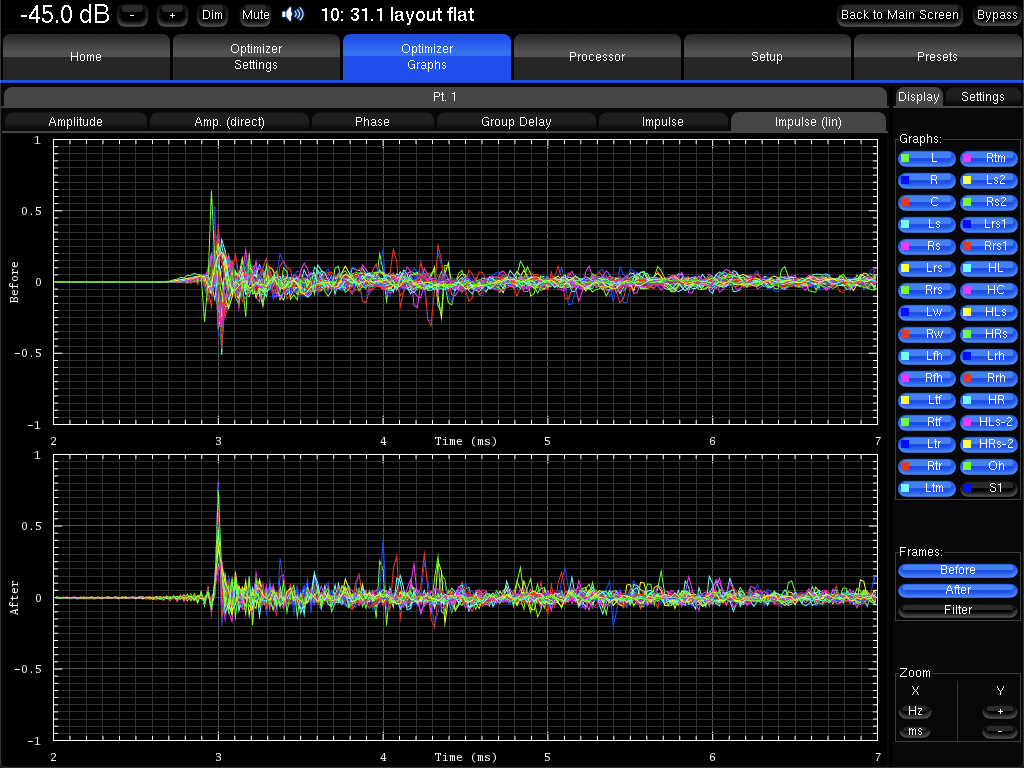Click Back to Main Screen
The width and height of the screenshot is (1024, 768).
click(x=899, y=15)
